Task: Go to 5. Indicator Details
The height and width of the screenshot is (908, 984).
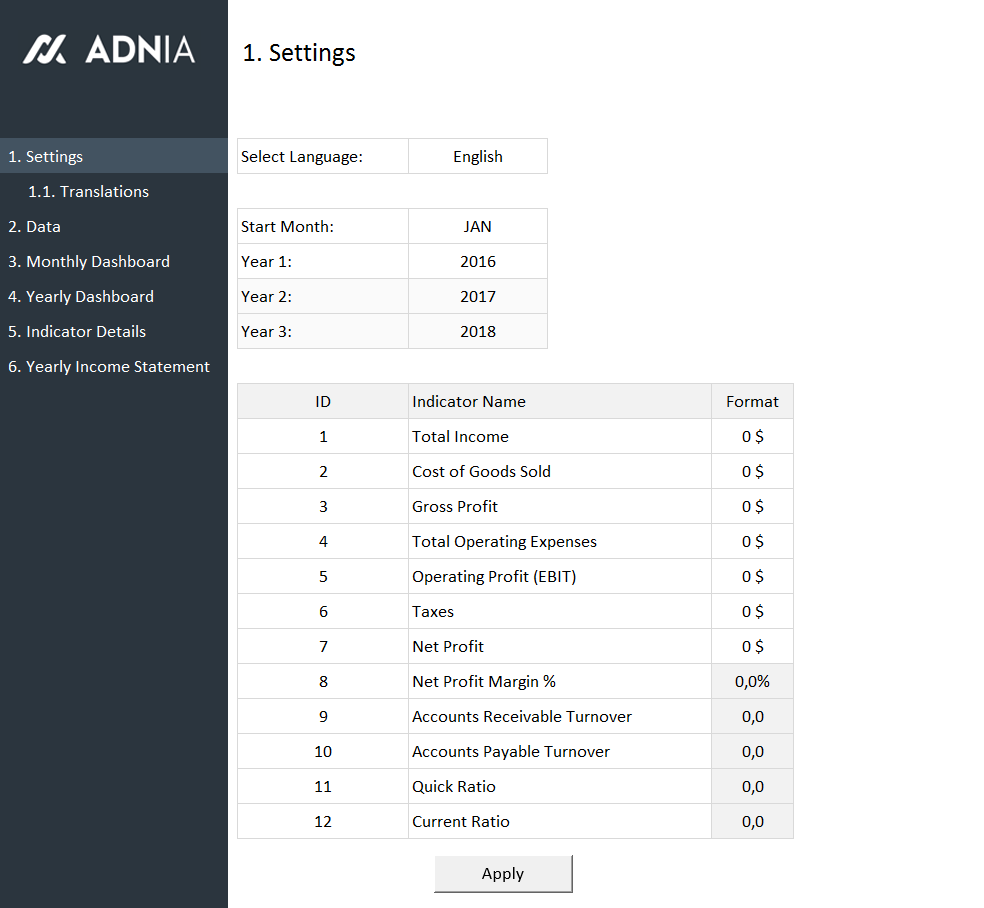Action: pos(77,332)
